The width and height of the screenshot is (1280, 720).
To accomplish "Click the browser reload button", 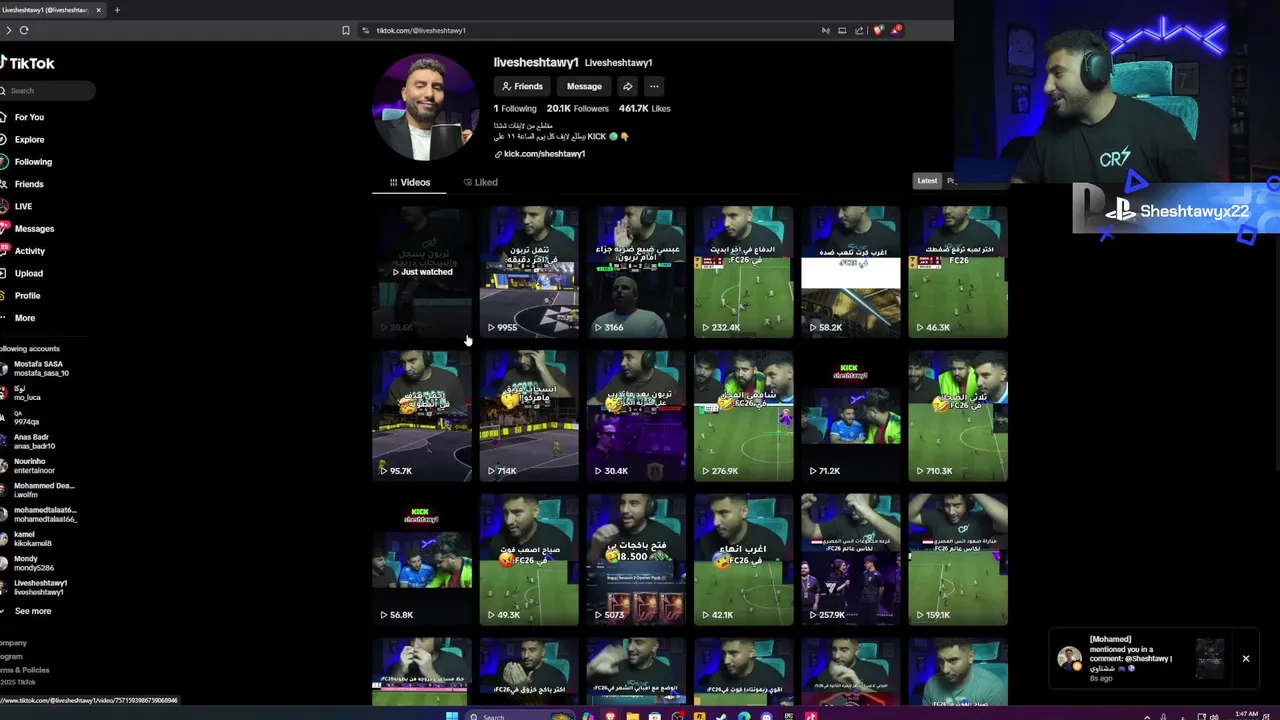I will [24, 30].
